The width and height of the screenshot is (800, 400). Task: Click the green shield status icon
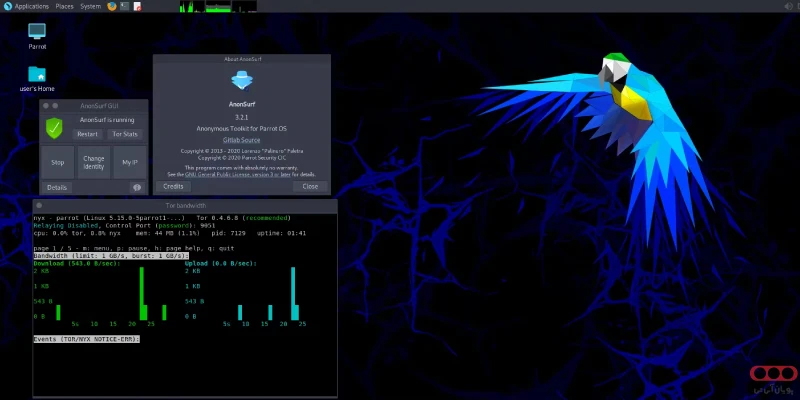tap(54, 128)
